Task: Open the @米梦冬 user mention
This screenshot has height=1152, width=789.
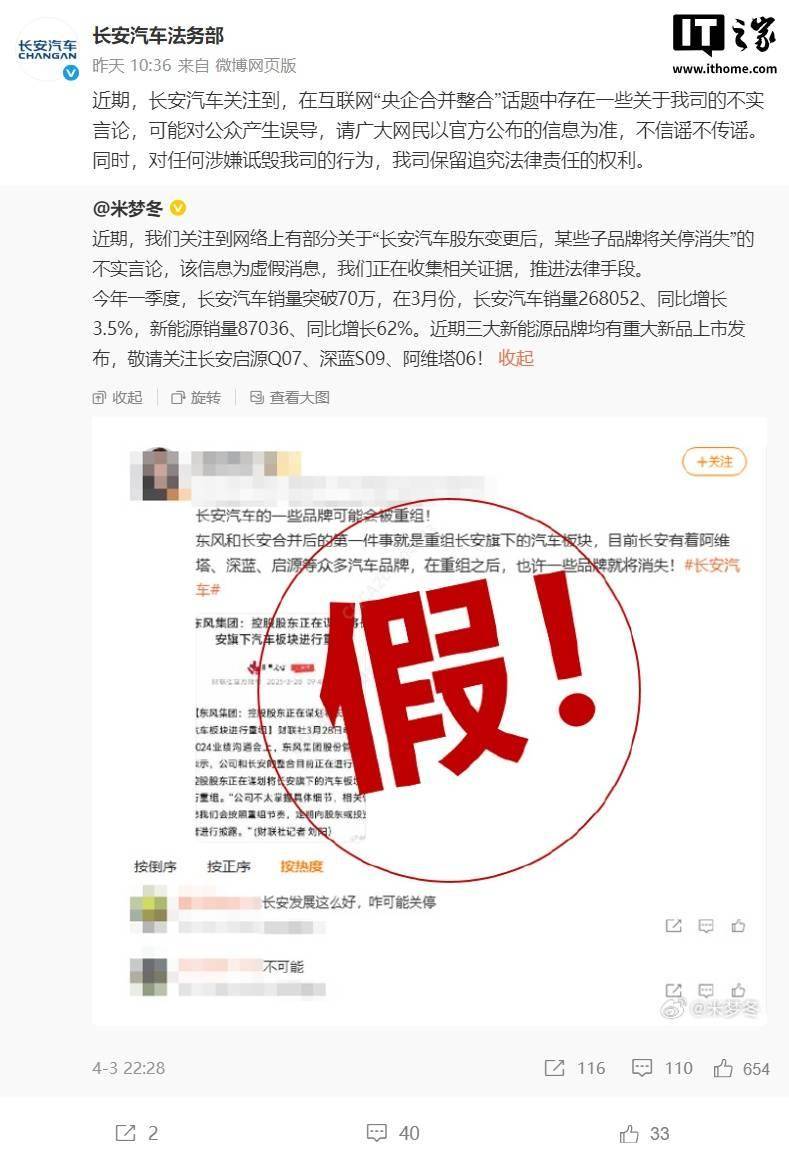Action: 128,209
